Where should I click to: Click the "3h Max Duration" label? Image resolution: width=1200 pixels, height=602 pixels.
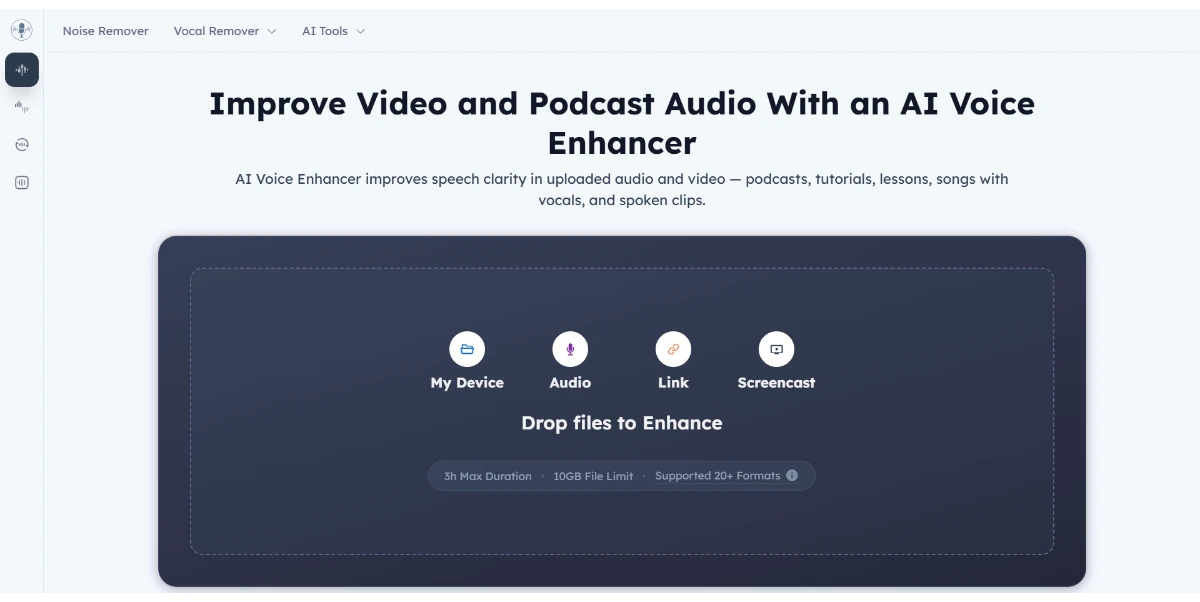coord(488,476)
